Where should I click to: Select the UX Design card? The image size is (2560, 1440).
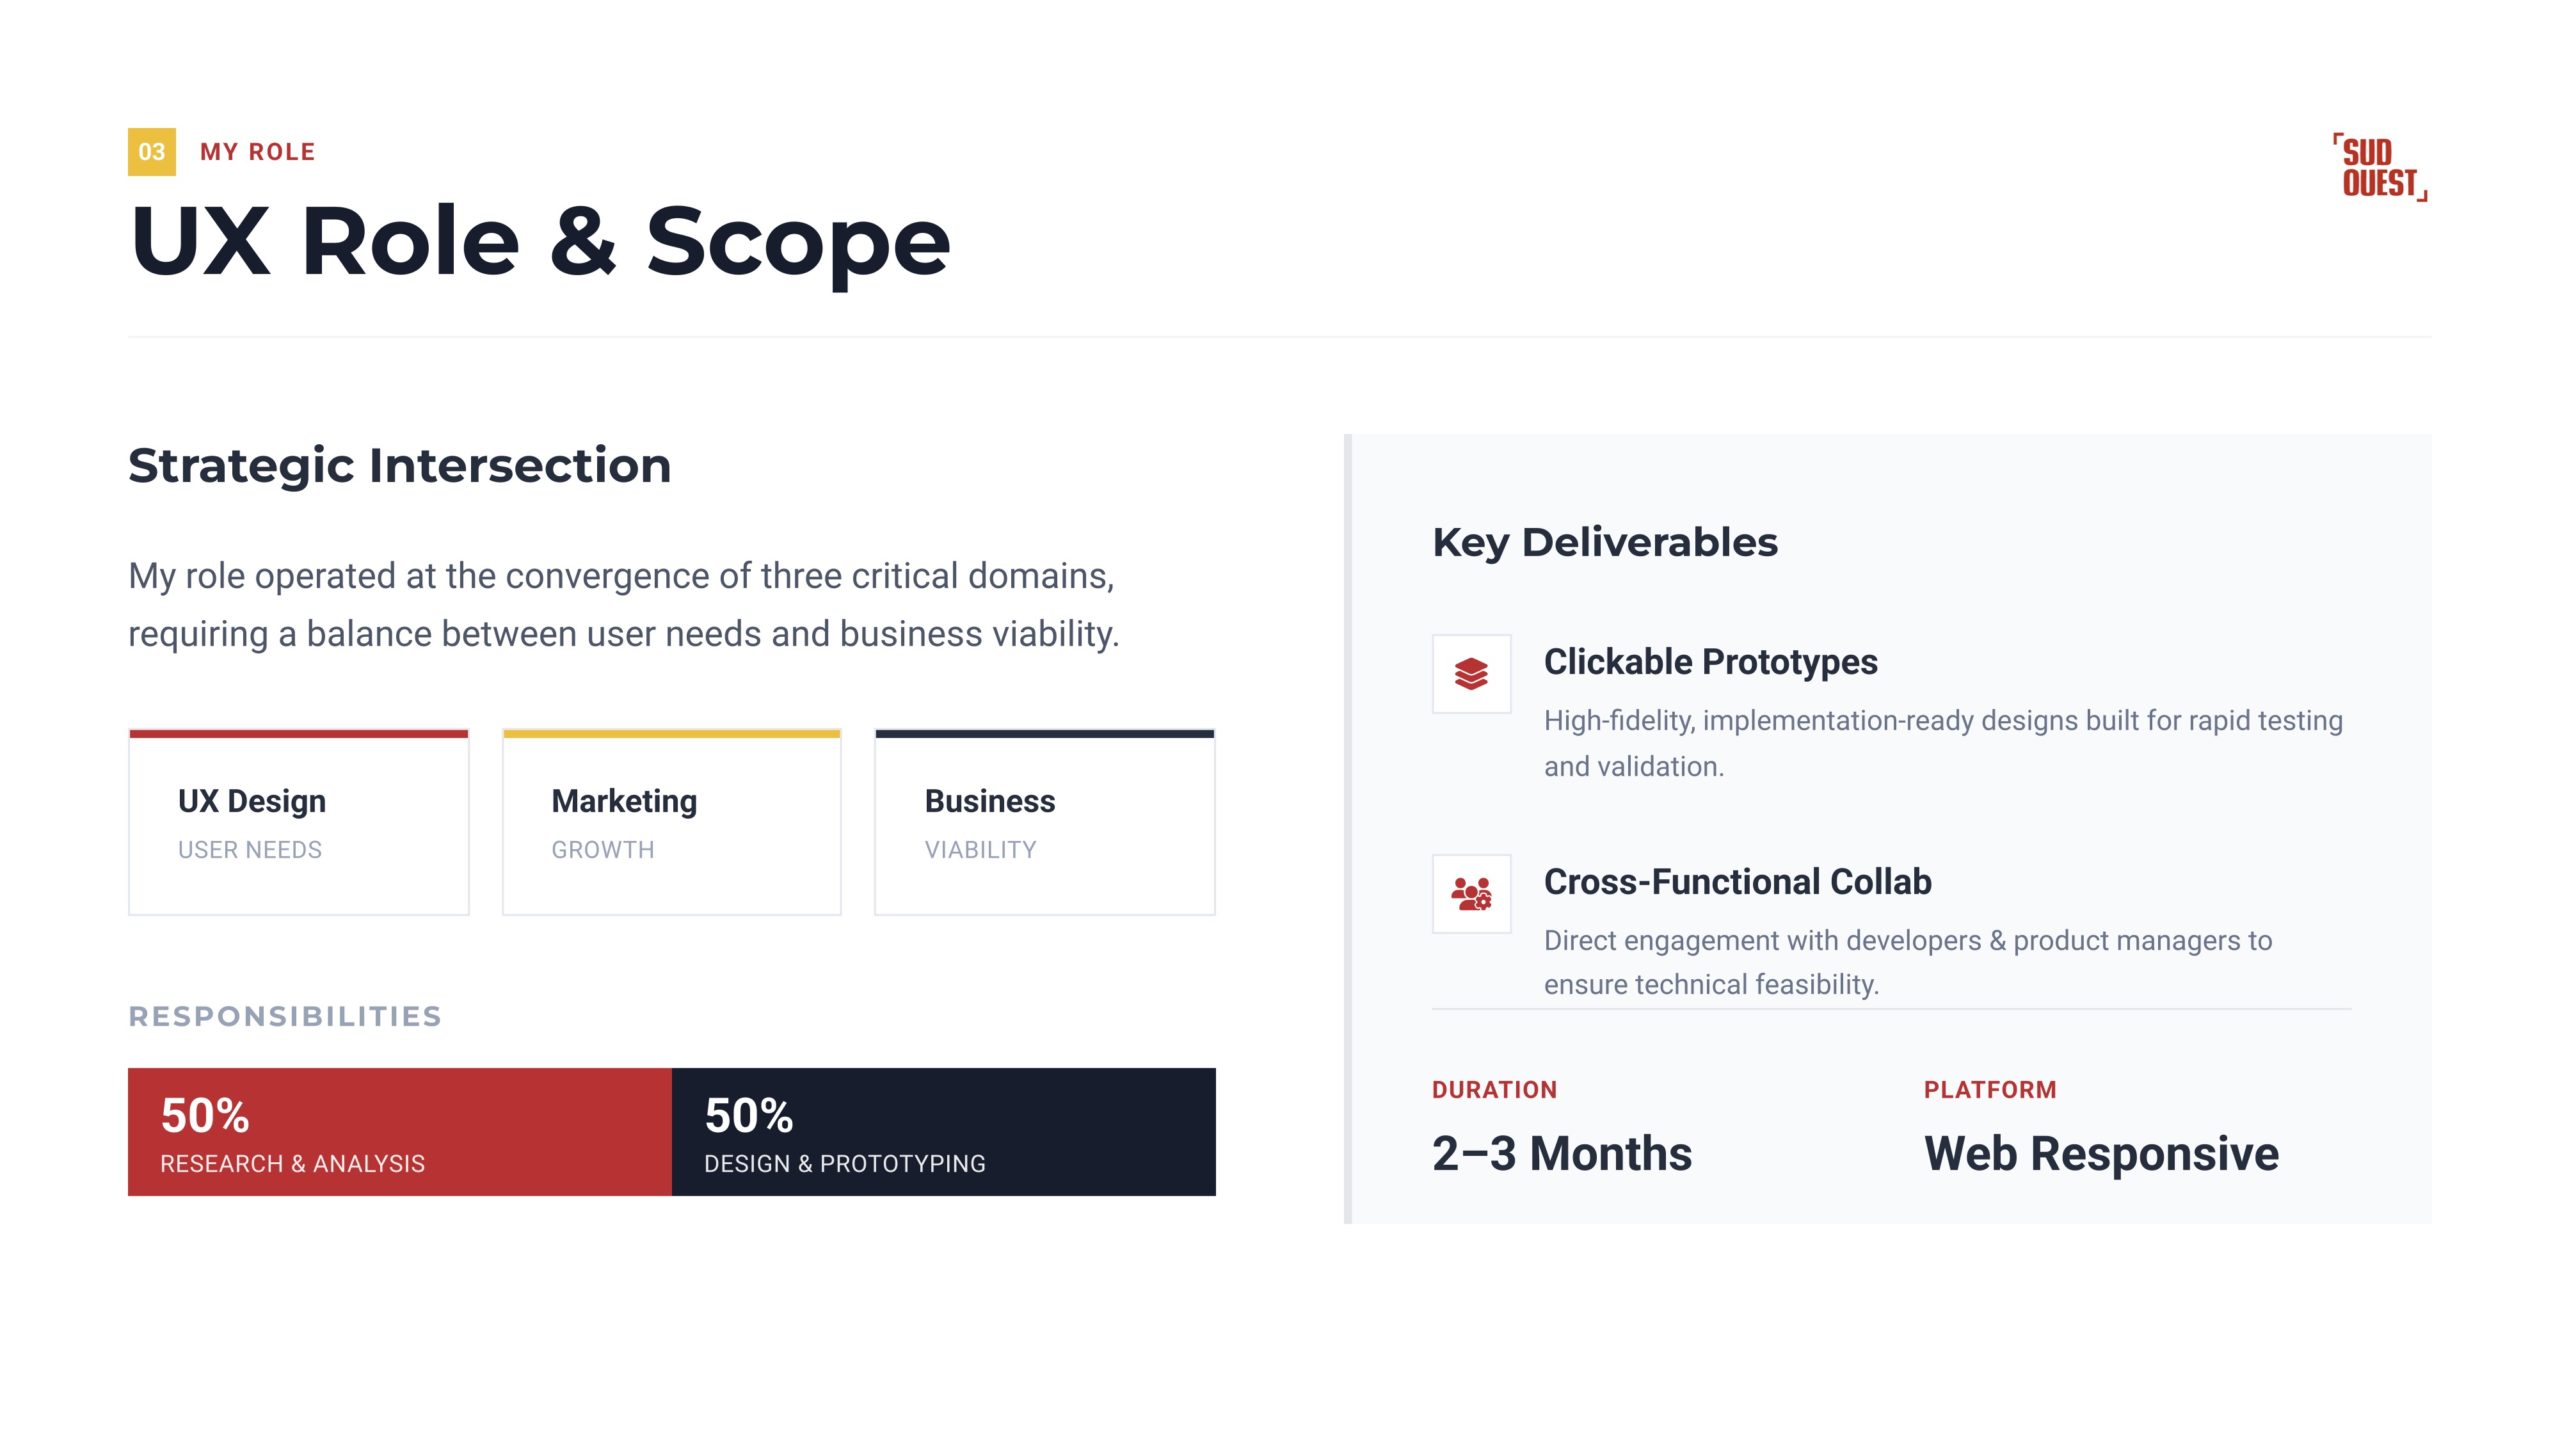coord(298,823)
